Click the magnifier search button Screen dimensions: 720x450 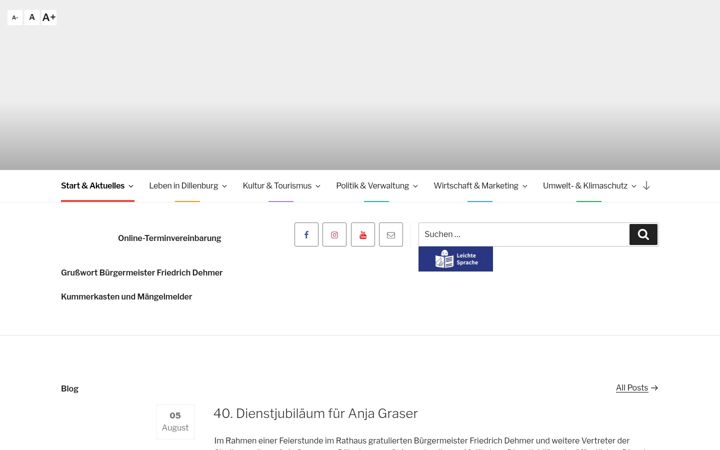coord(643,235)
